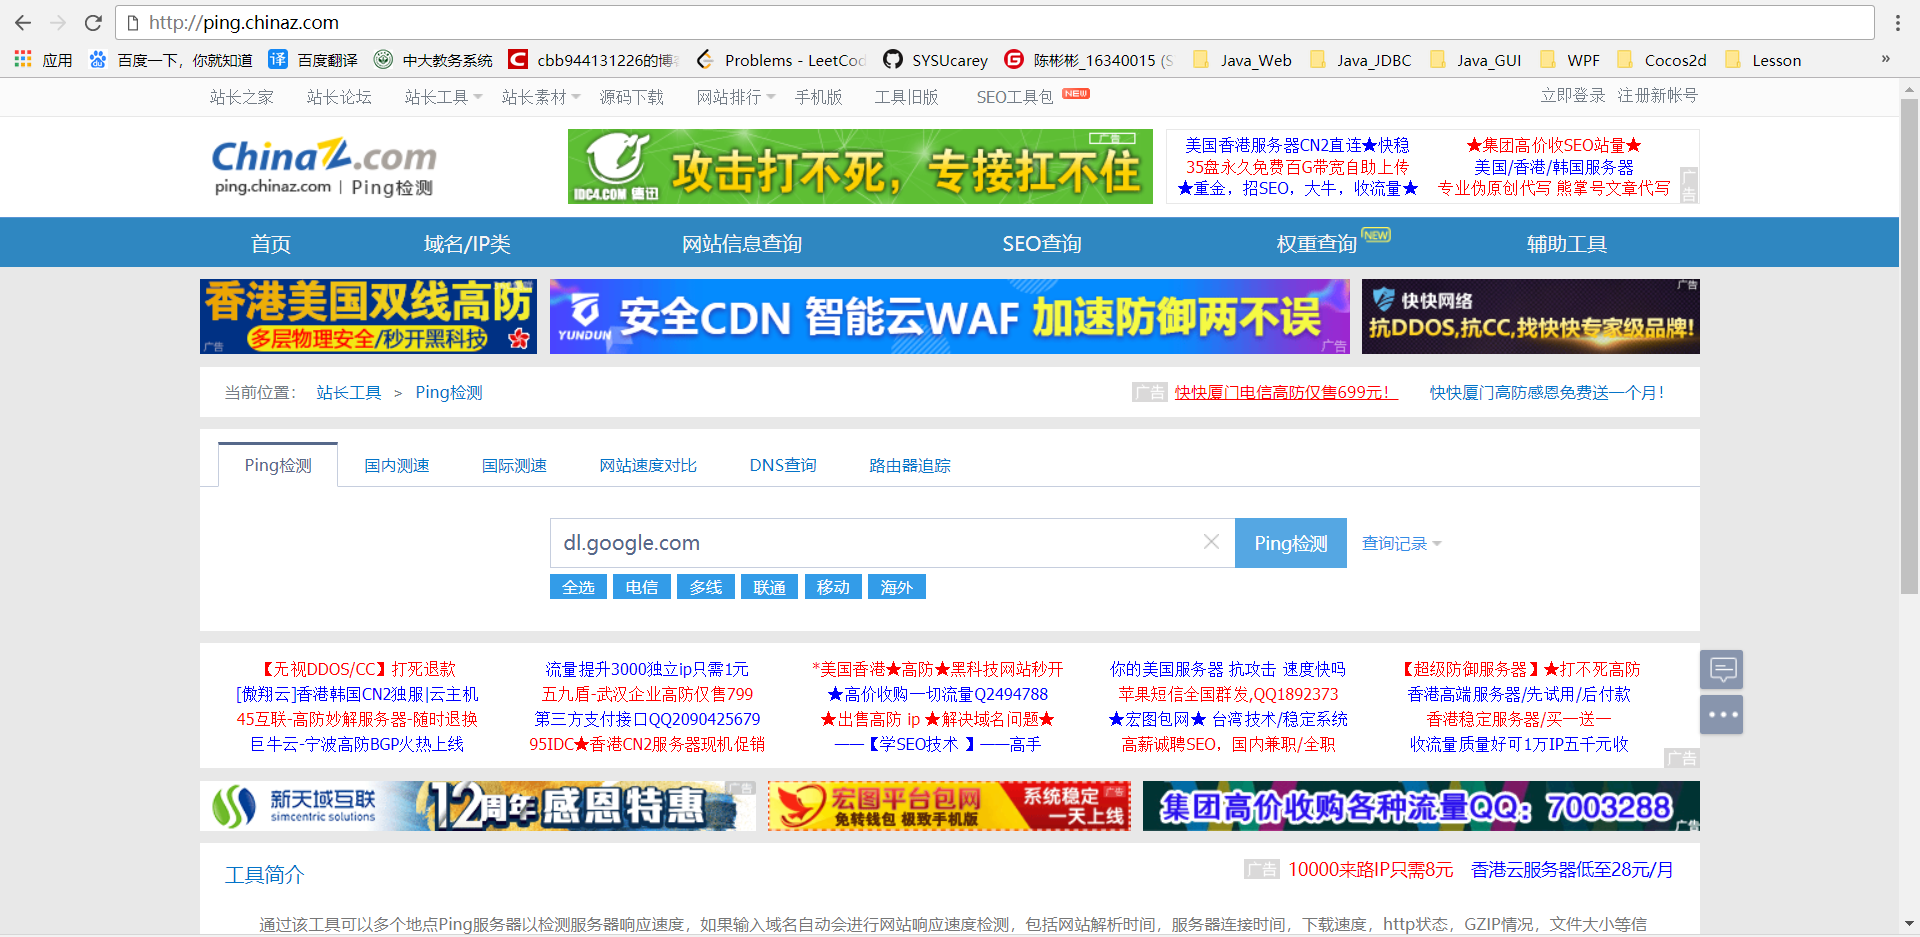Open the SYSUcarey GitHub bookmark
This screenshot has height=937, width=1920.
[935, 60]
